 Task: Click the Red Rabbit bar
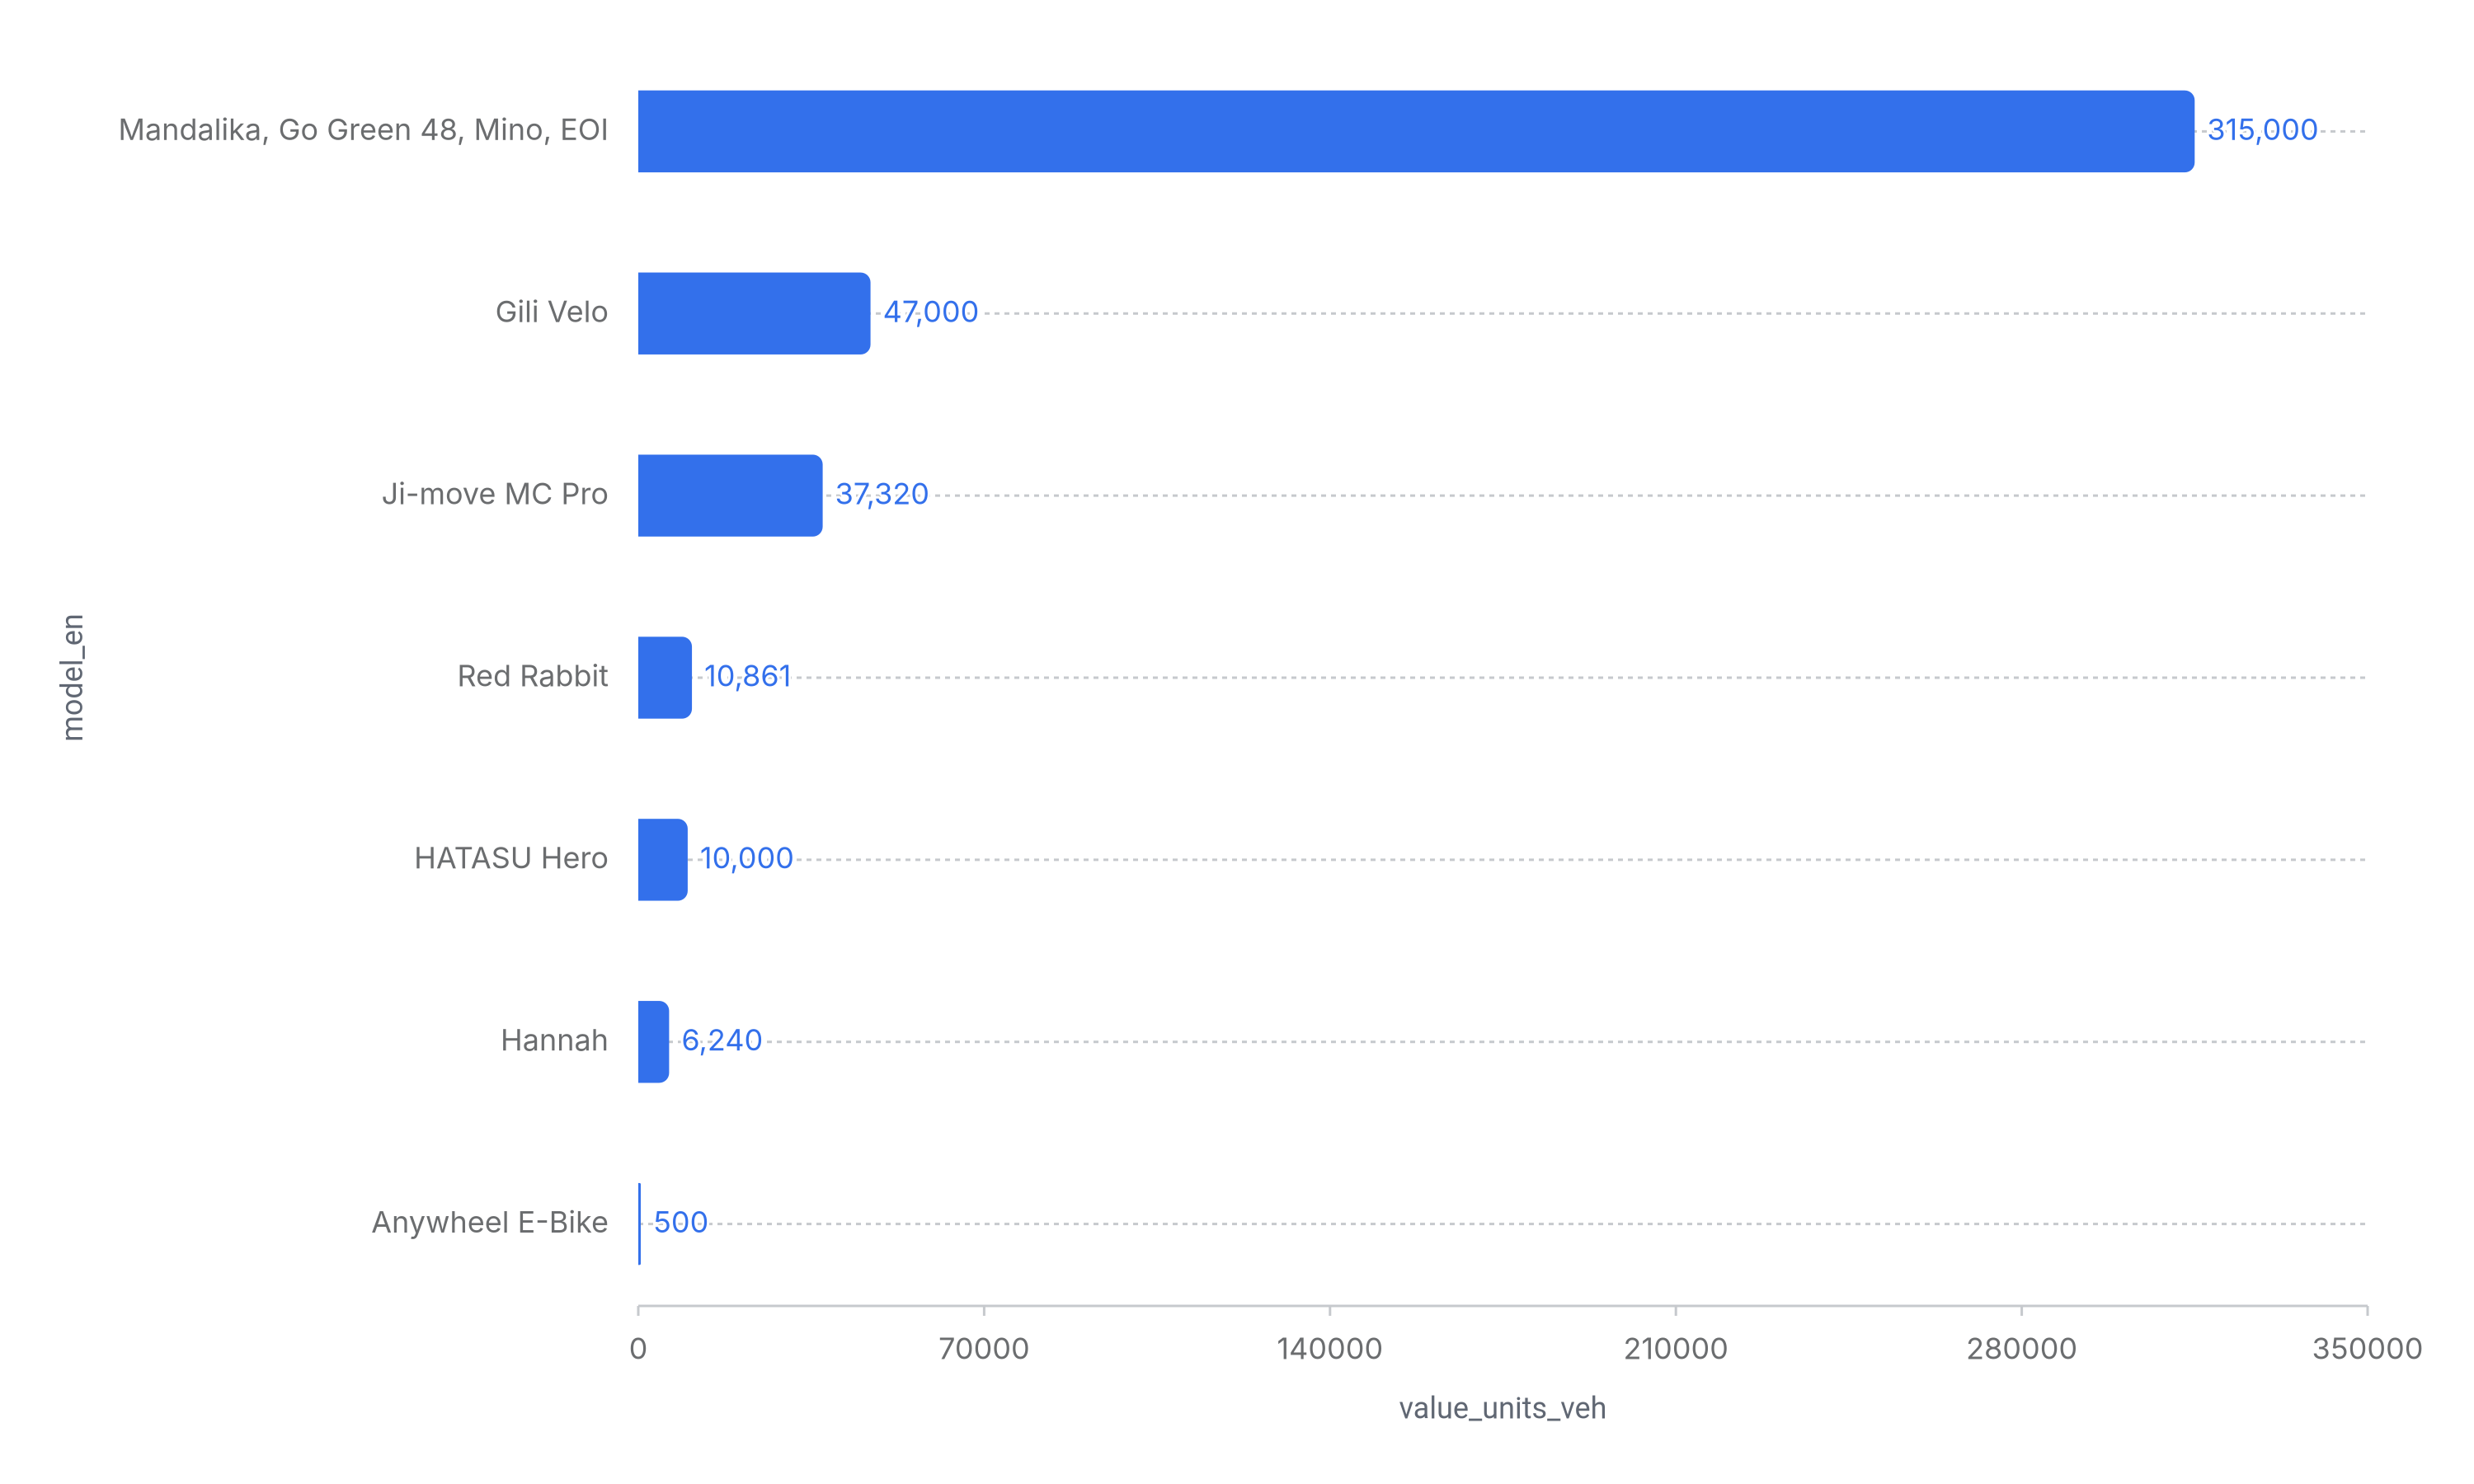(x=664, y=677)
